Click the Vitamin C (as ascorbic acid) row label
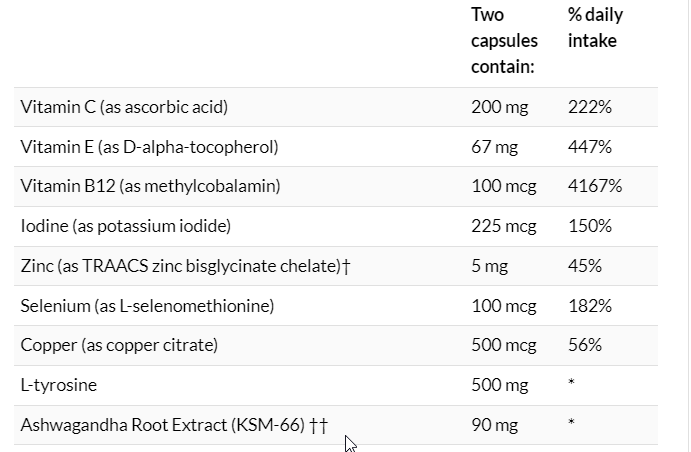The image size is (691, 452). click(x=130, y=107)
